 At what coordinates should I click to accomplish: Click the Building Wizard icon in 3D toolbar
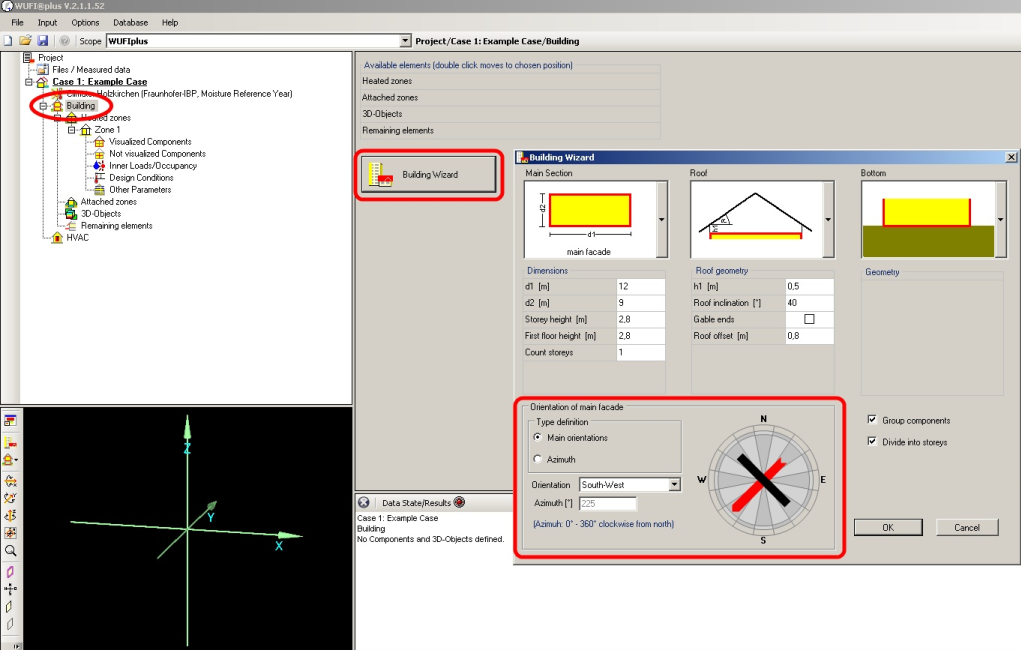pos(10,443)
